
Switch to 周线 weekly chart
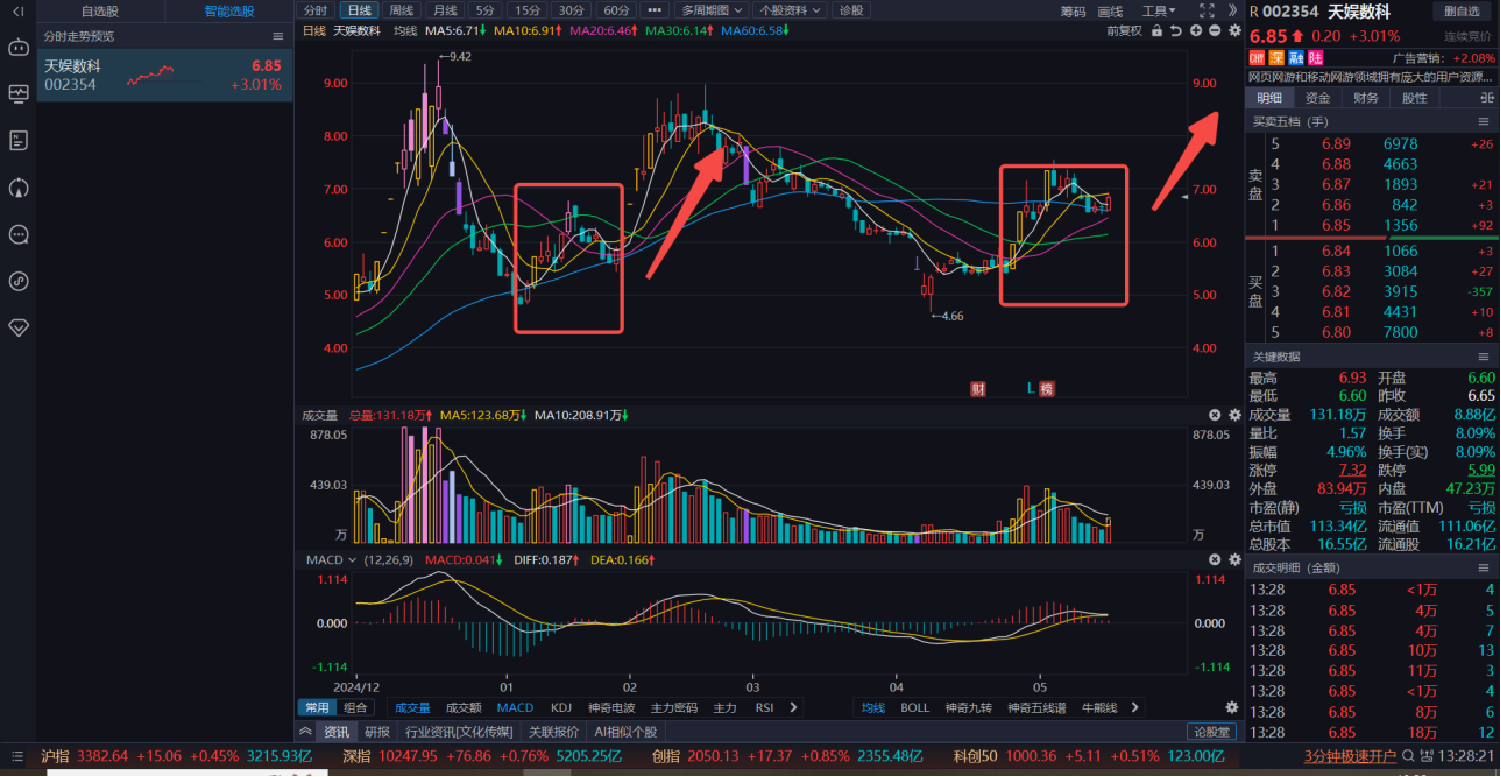tap(401, 10)
